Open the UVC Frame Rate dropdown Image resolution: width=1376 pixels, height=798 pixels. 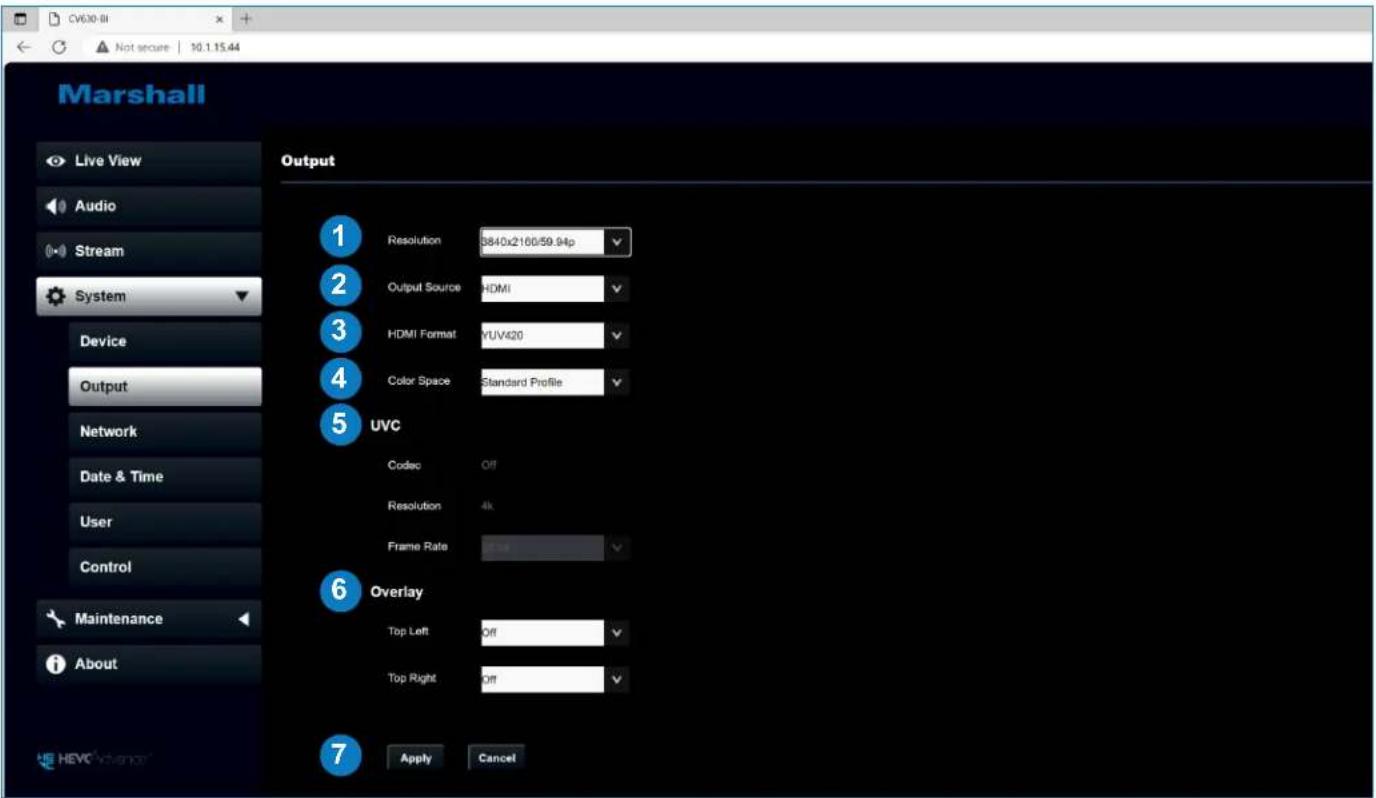555,547
